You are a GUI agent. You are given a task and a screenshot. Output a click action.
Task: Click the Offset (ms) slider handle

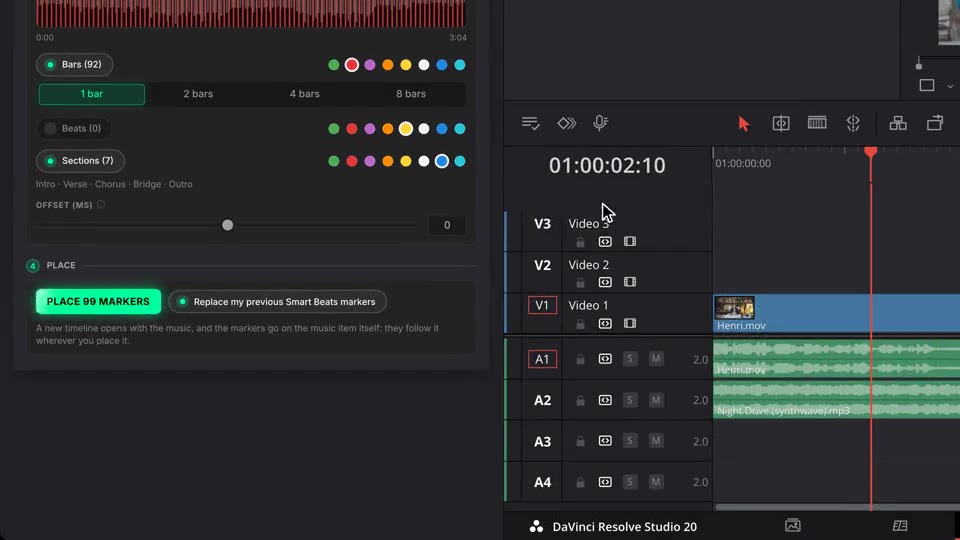coord(228,225)
